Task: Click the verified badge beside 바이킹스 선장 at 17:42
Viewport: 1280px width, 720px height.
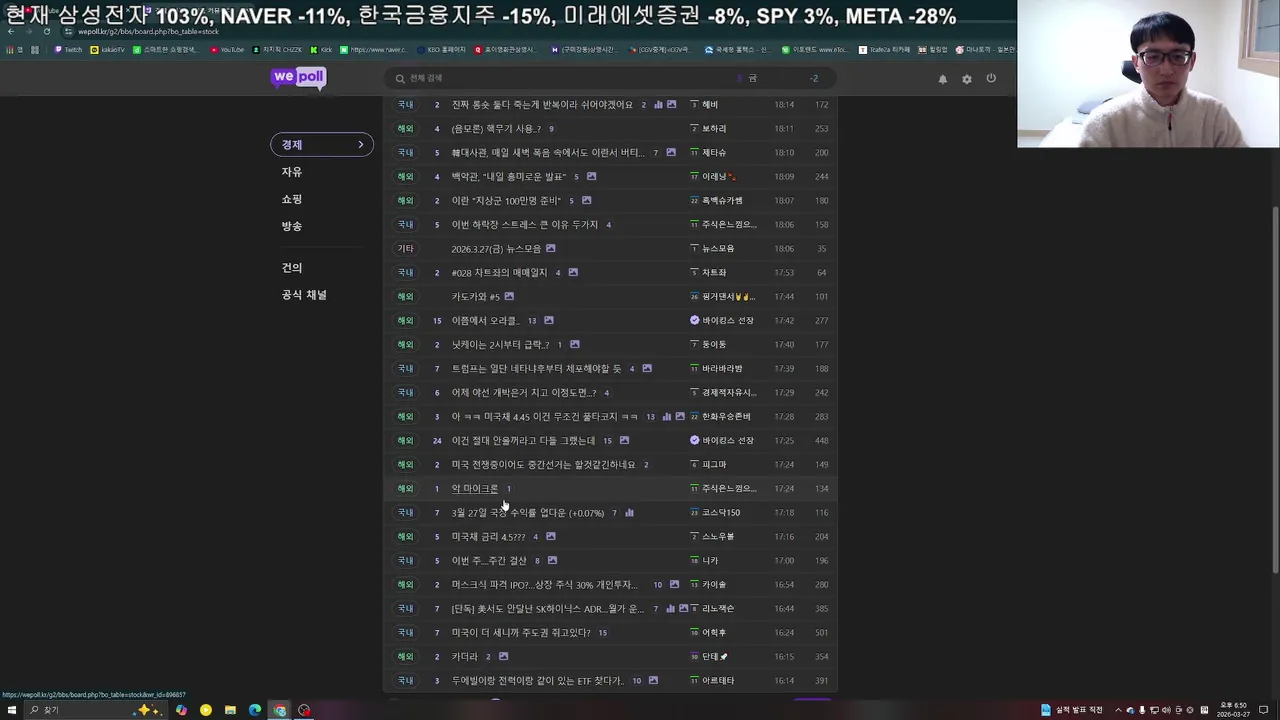Action: [x=695, y=320]
